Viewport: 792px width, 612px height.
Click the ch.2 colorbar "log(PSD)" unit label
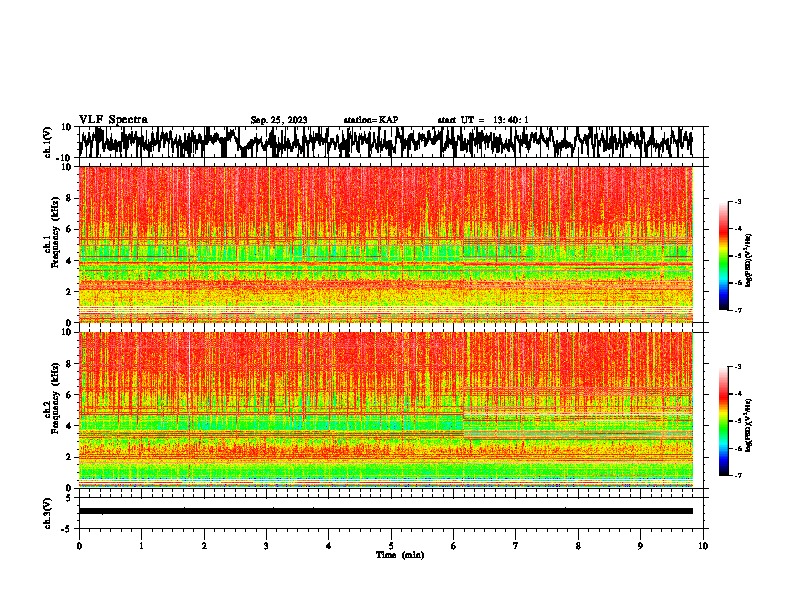coord(748,425)
